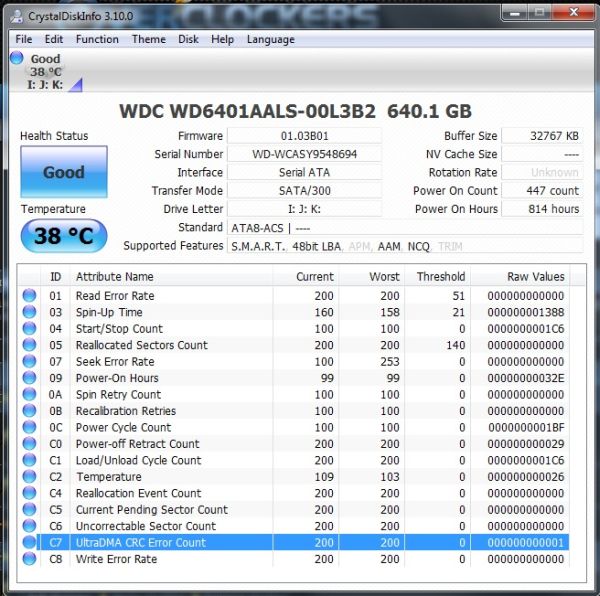Click status icon for Spin-Up Time

pos(29,312)
